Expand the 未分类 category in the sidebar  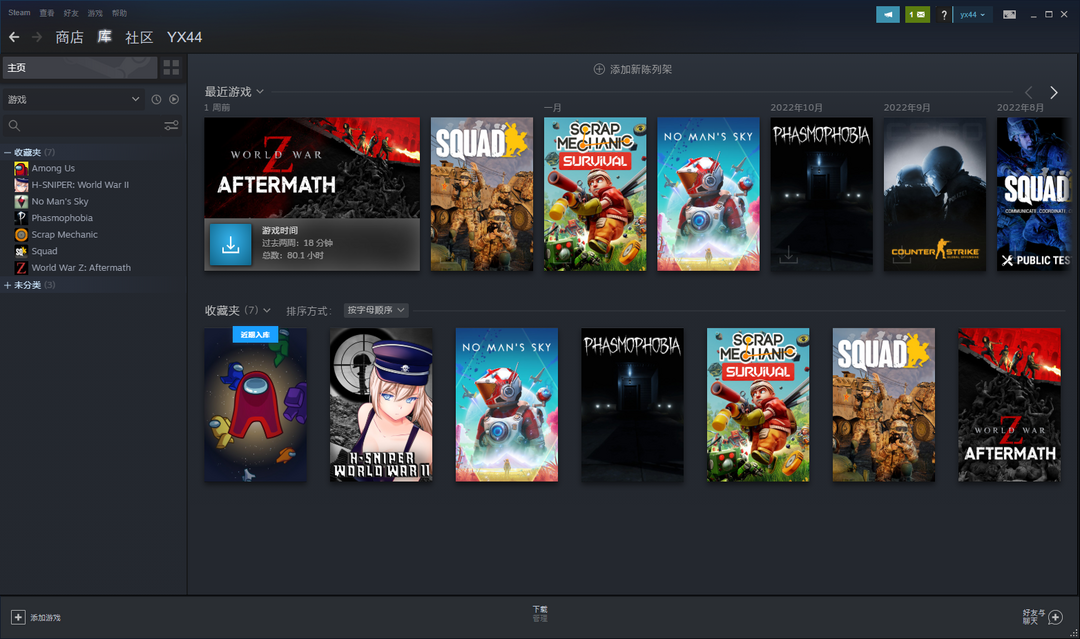click(x=8, y=285)
